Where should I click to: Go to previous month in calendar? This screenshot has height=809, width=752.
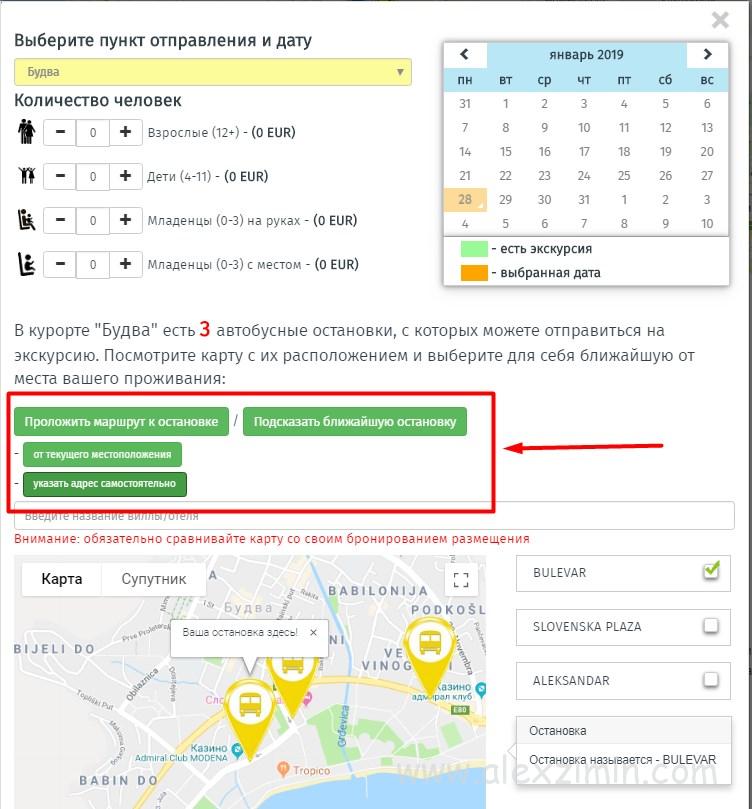(465, 54)
